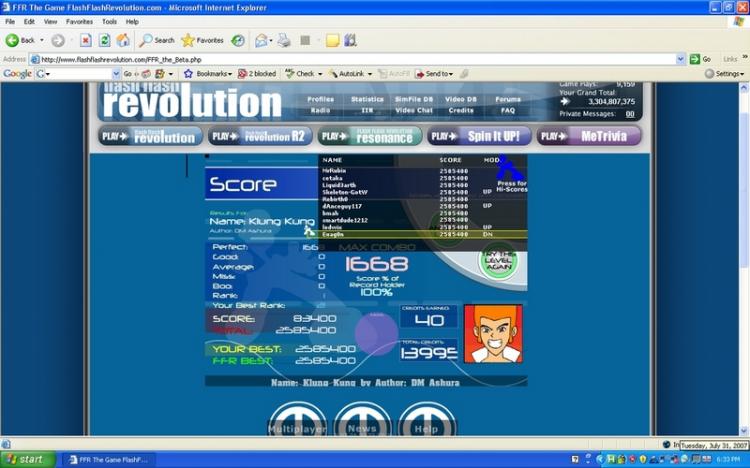The height and width of the screenshot is (468, 750).
Task: Open the History toolbar icon
Action: pos(238,41)
